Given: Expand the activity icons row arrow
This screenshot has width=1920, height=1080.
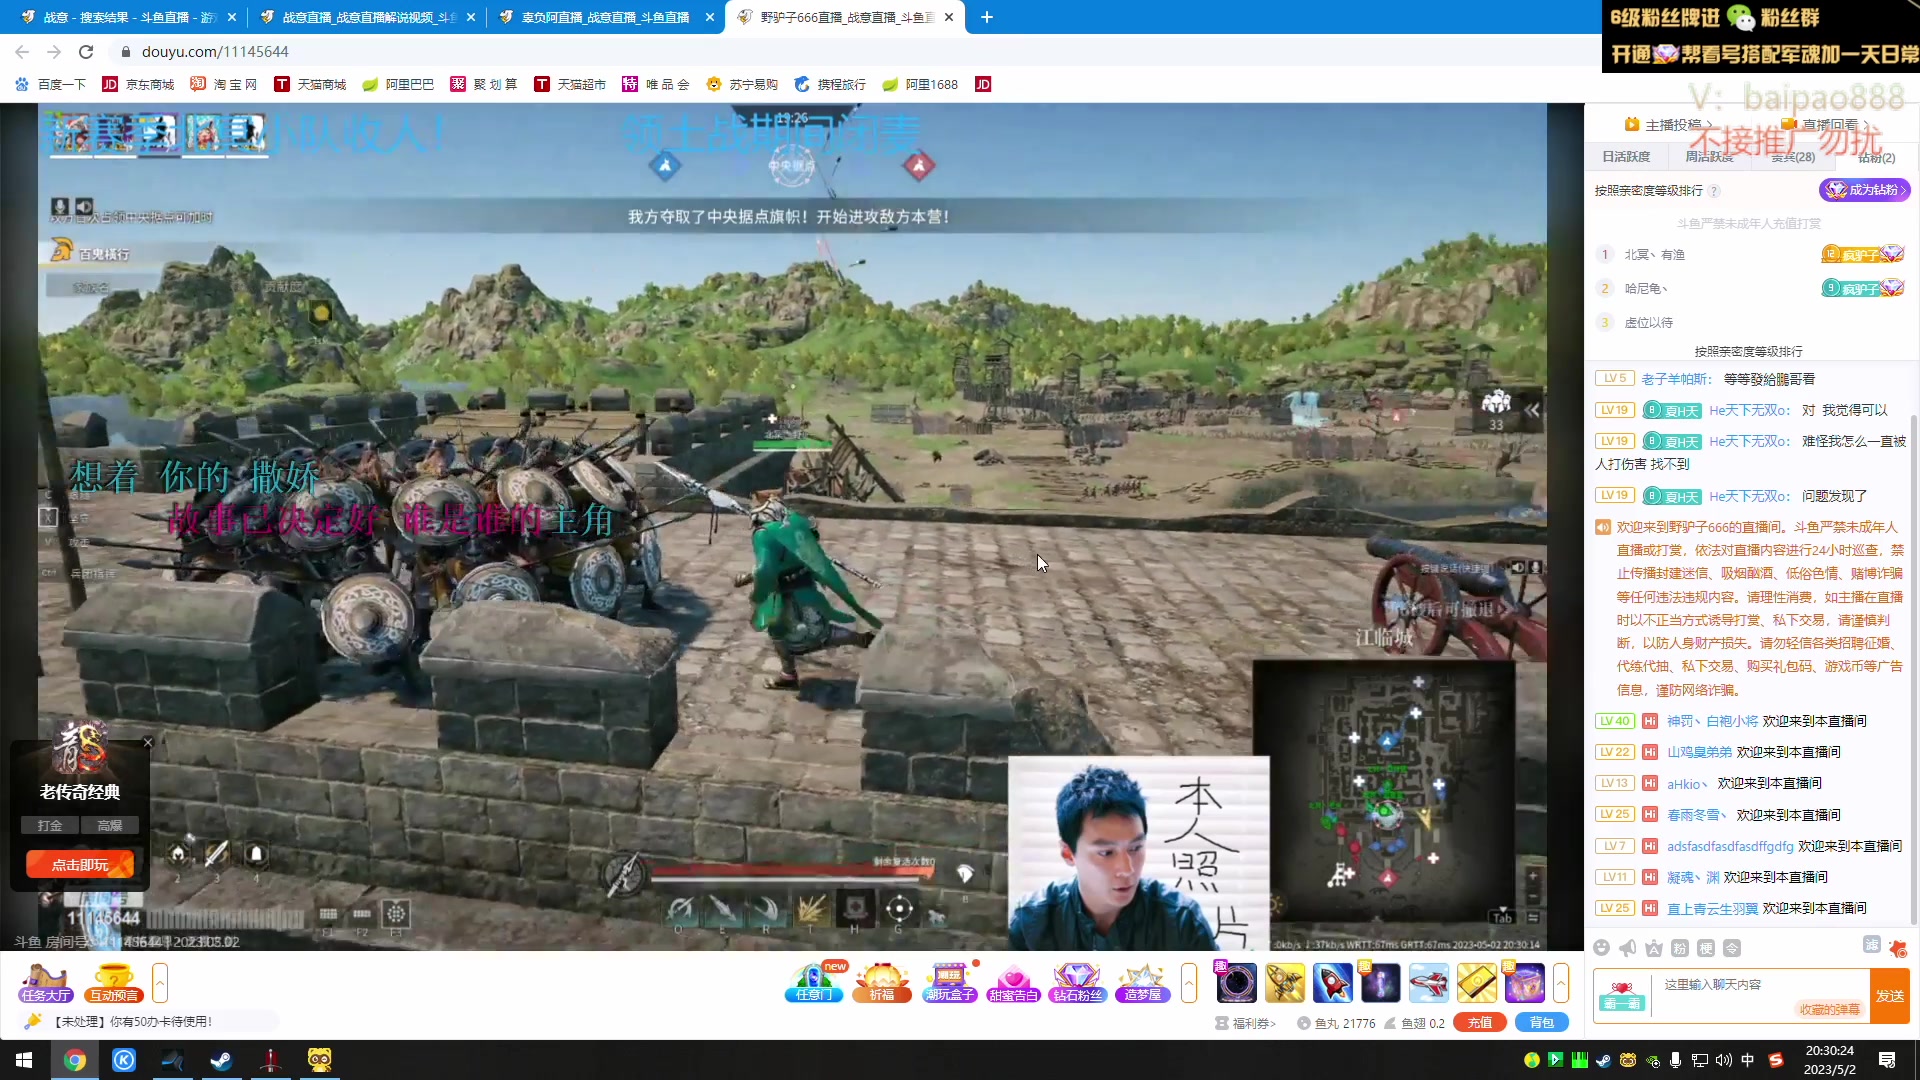Looking at the screenshot, I should pos(1189,983).
